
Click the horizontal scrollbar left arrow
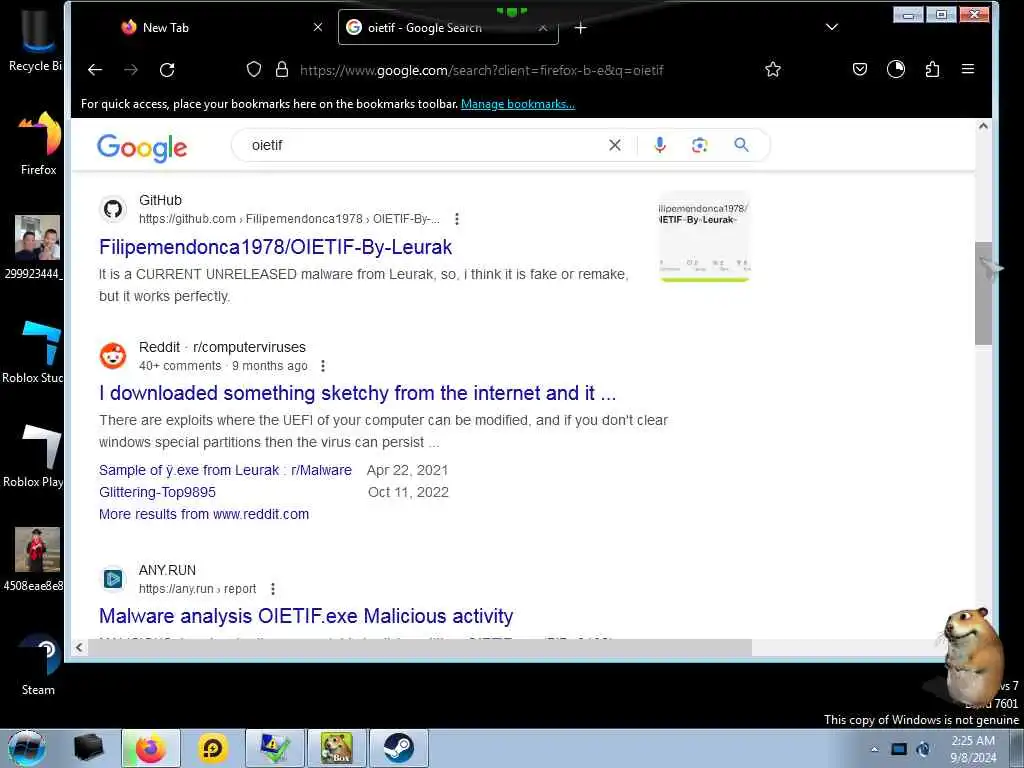coord(79,647)
